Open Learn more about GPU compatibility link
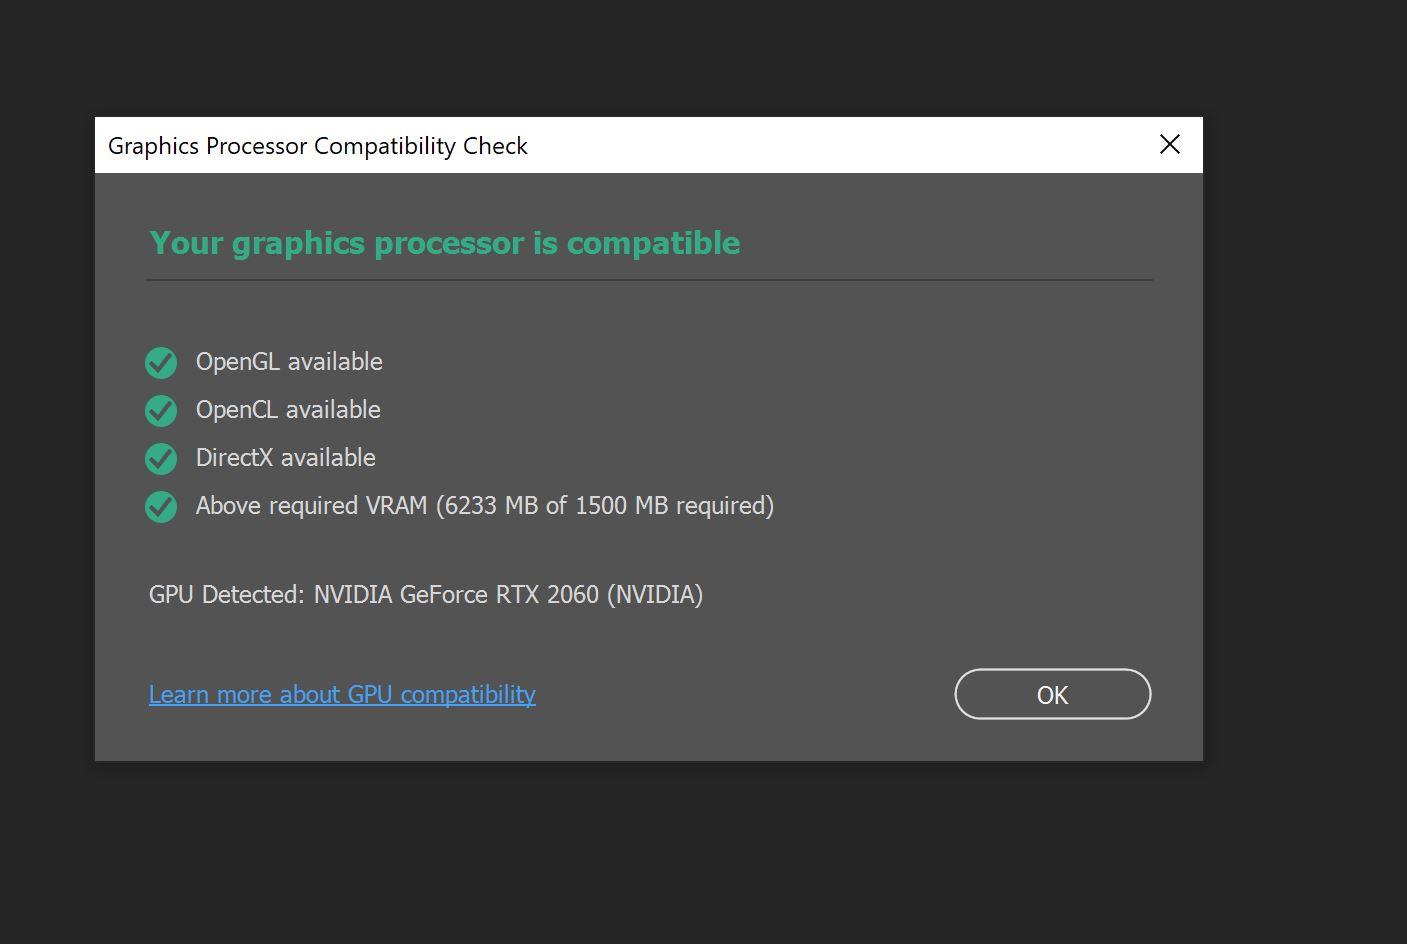1407x944 pixels. click(x=342, y=694)
